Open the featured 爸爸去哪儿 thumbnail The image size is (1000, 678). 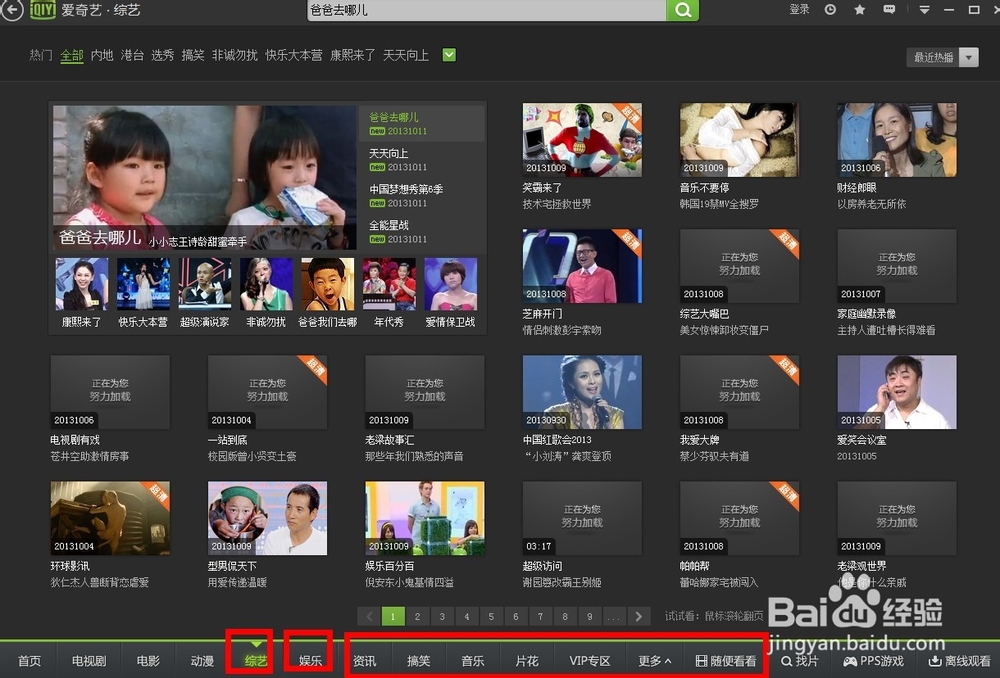pyautogui.click(x=204, y=176)
